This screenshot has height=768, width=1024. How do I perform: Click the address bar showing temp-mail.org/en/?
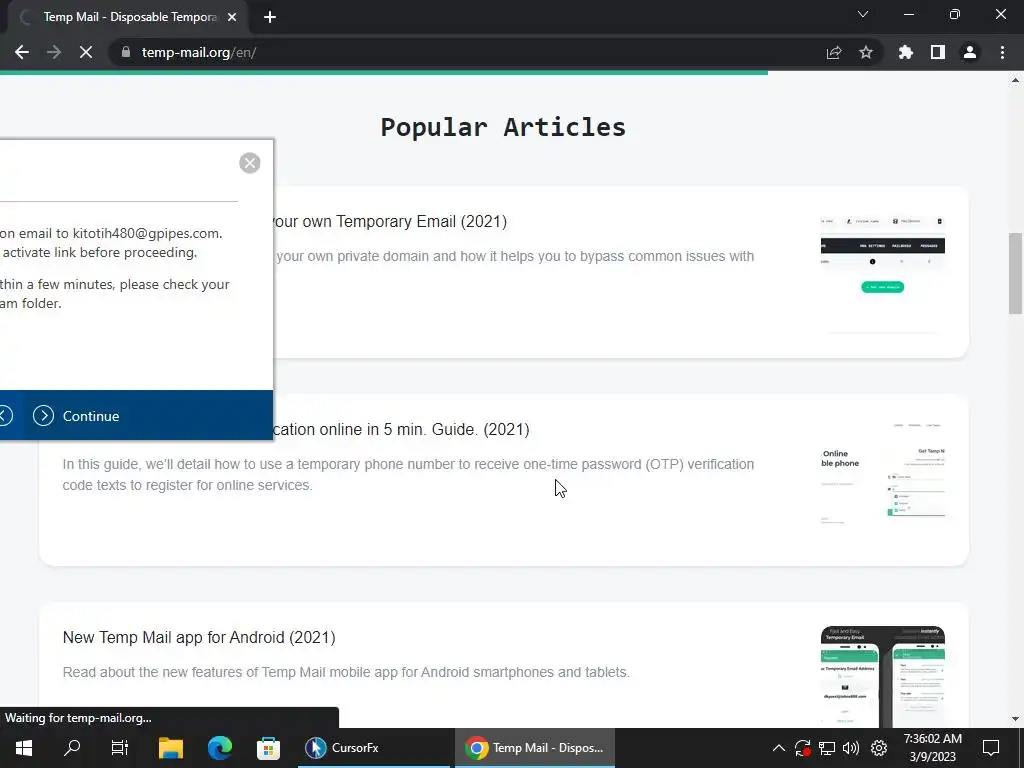coord(457,52)
